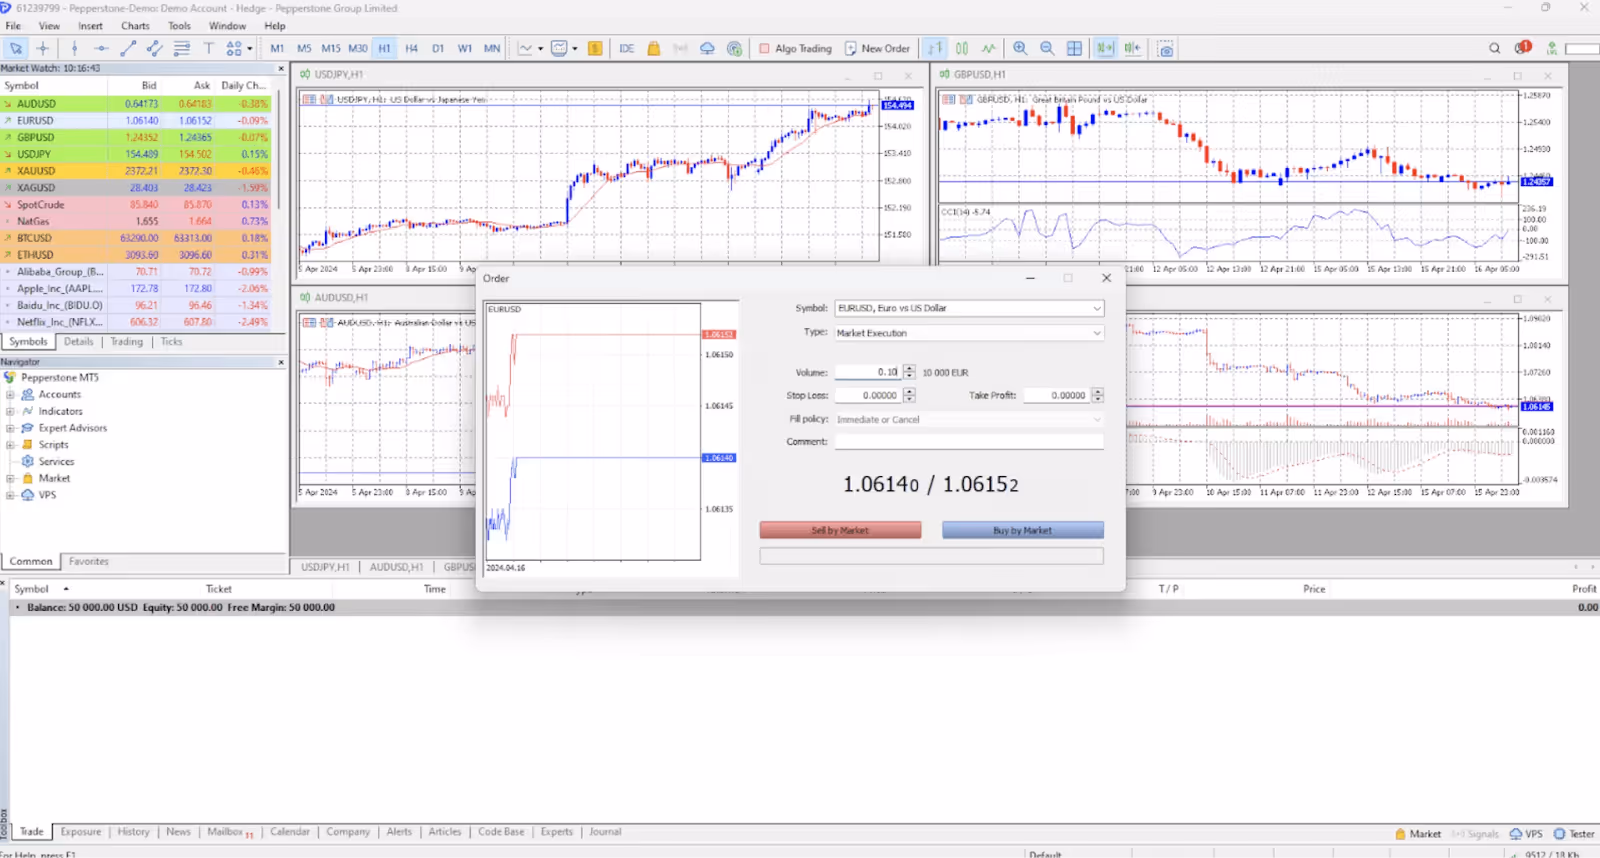Screen dimensions: 1600x858
Task: Toggle chart shift
Action: click(x=1132, y=48)
